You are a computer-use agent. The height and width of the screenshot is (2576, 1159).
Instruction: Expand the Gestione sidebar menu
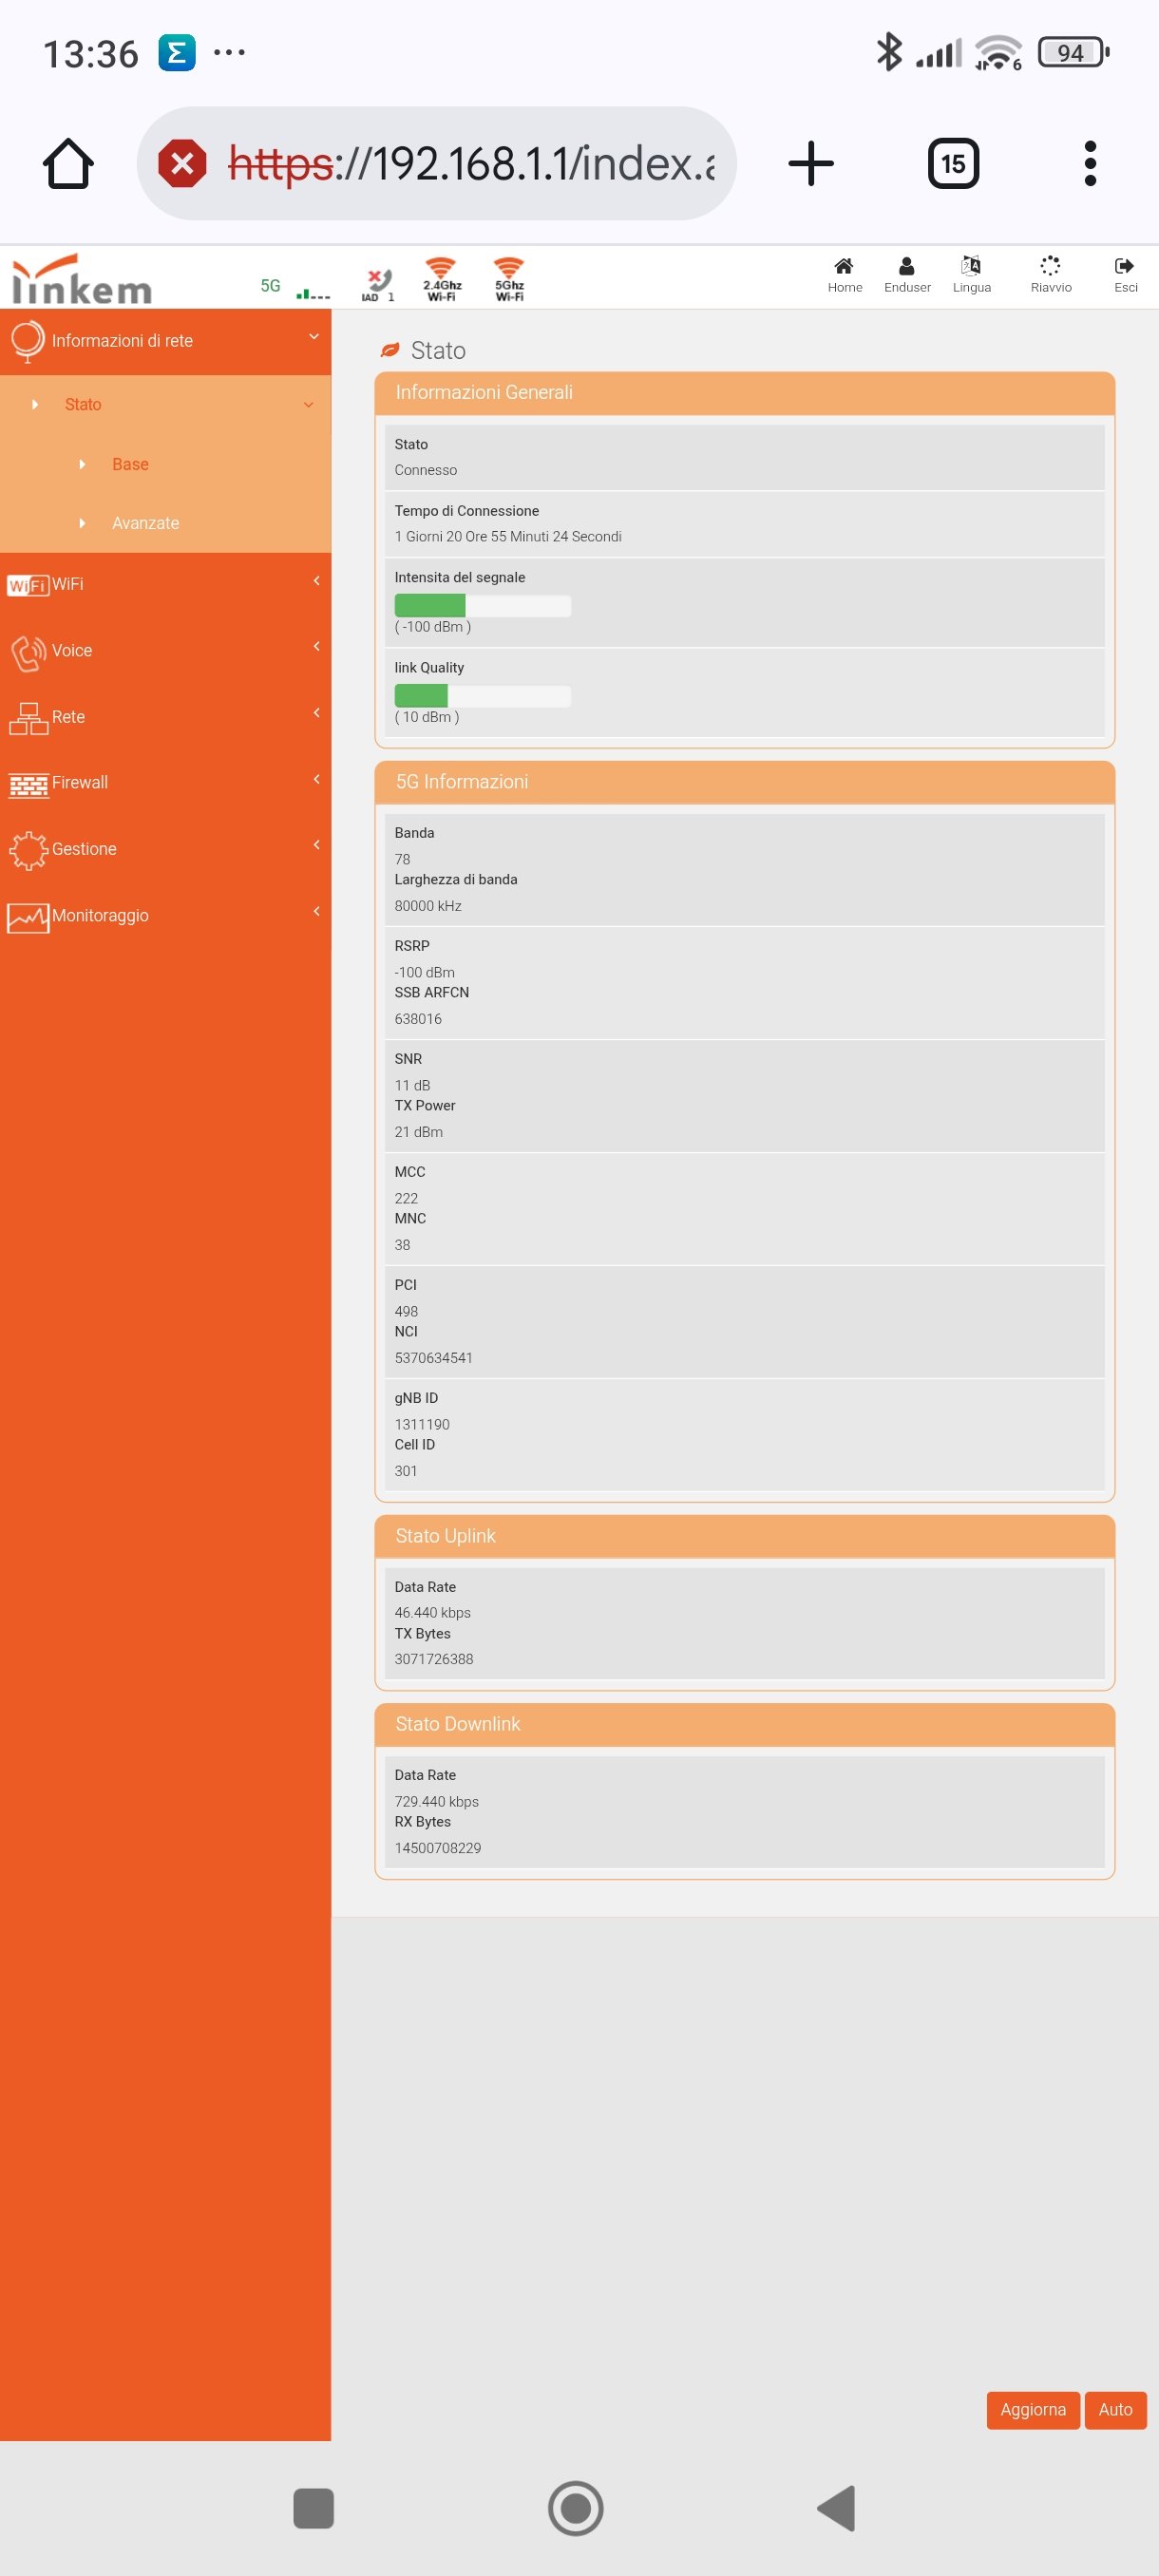pos(165,848)
